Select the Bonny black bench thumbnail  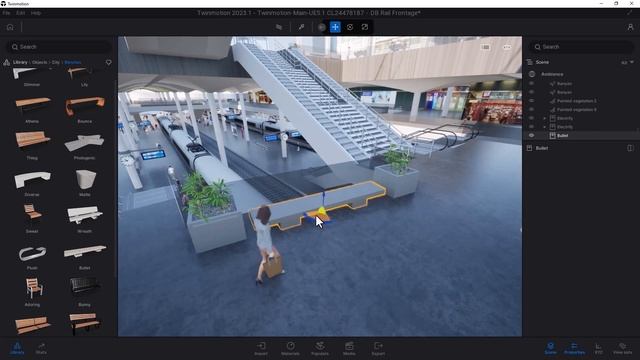pyautogui.click(x=84, y=286)
